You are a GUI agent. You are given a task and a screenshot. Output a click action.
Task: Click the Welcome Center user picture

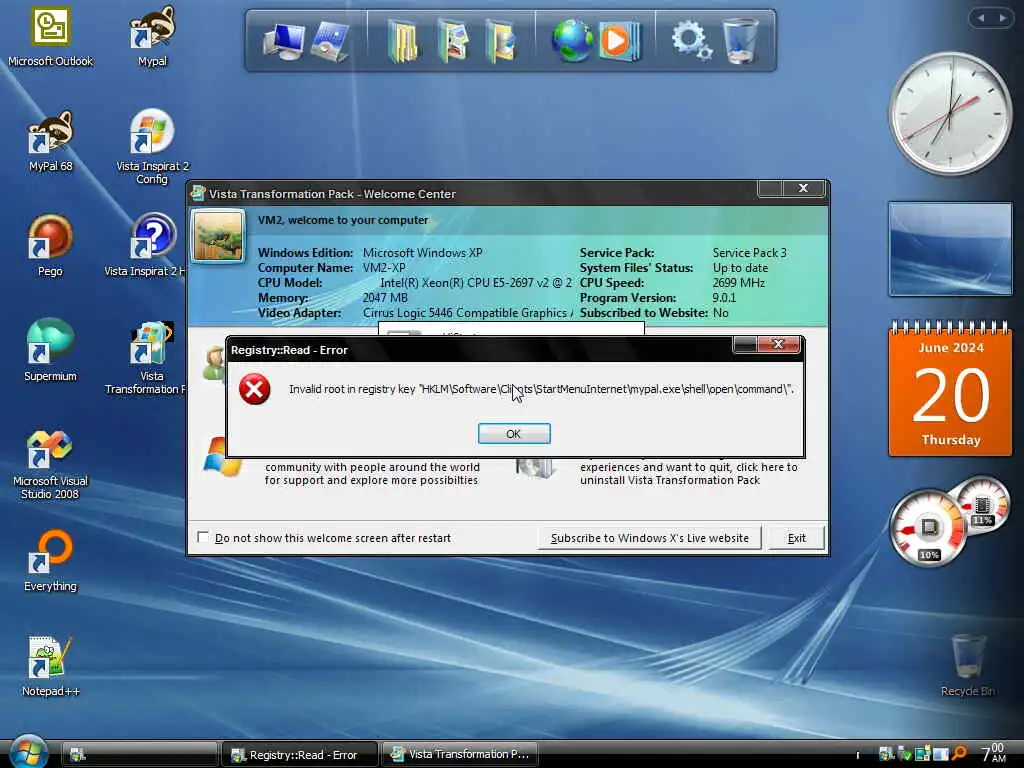point(218,236)
